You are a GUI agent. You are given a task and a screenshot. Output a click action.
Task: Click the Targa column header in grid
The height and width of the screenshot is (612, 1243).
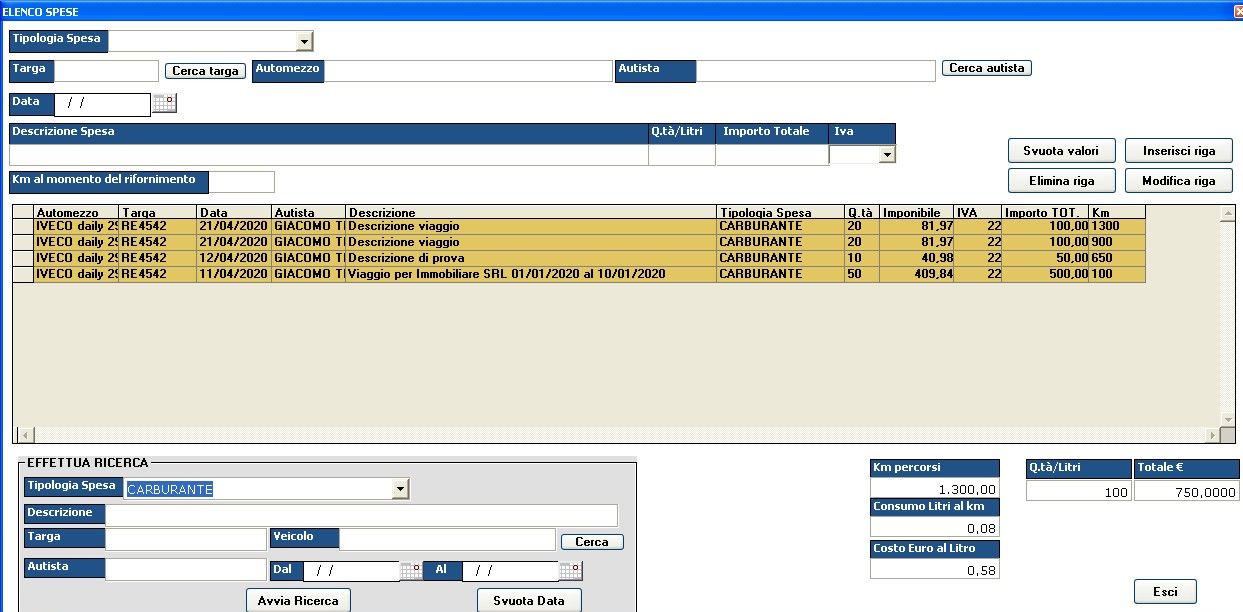coord(158,213)
